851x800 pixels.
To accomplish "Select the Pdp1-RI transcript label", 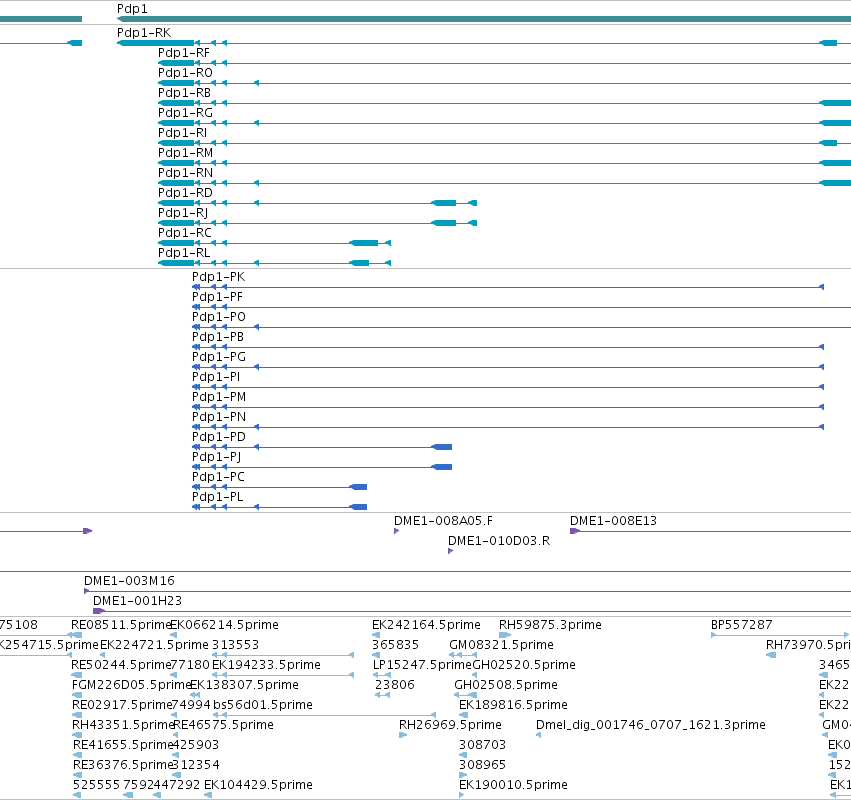I will click(x=182, y=133).
